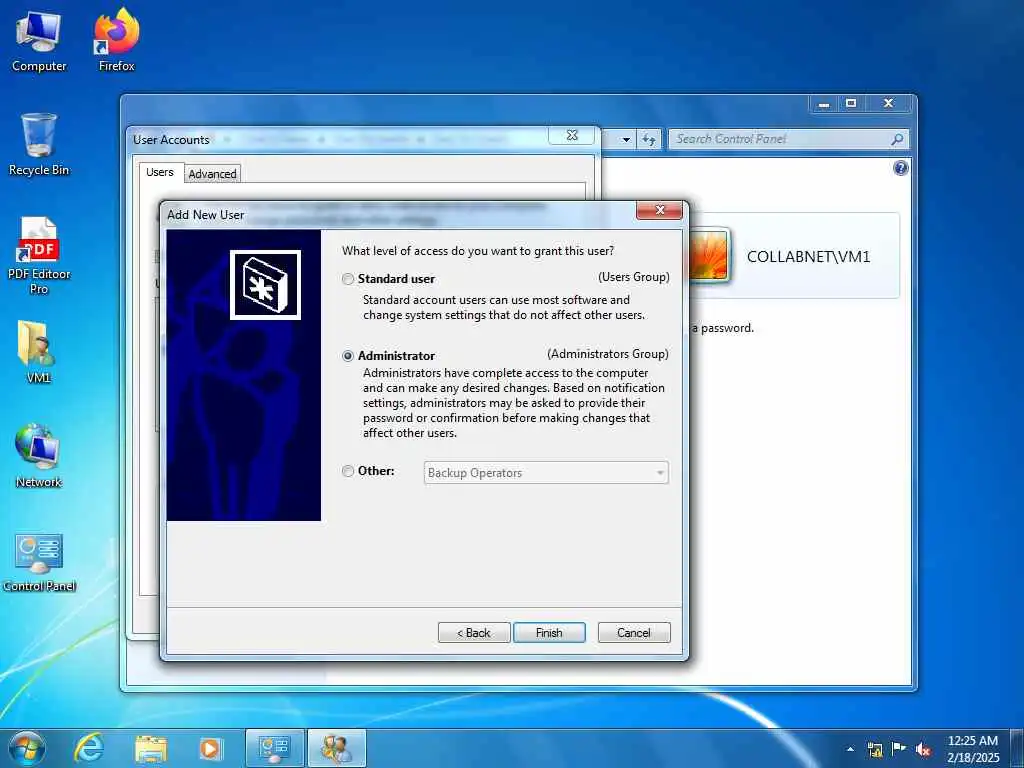This screenshot has height=768, width=1024.
Task: Select the Standard user radio button
Action: coord(348,279)
